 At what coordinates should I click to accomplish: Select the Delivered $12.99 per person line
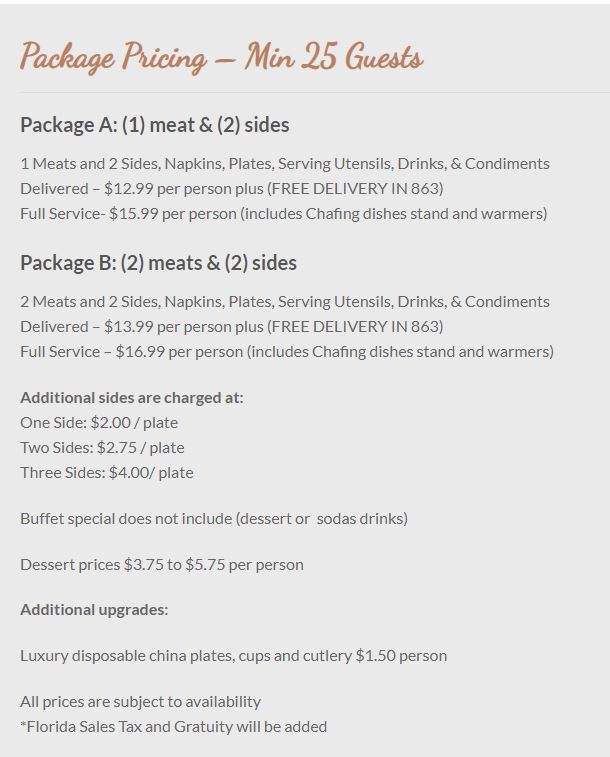click(x=231, y=188)
